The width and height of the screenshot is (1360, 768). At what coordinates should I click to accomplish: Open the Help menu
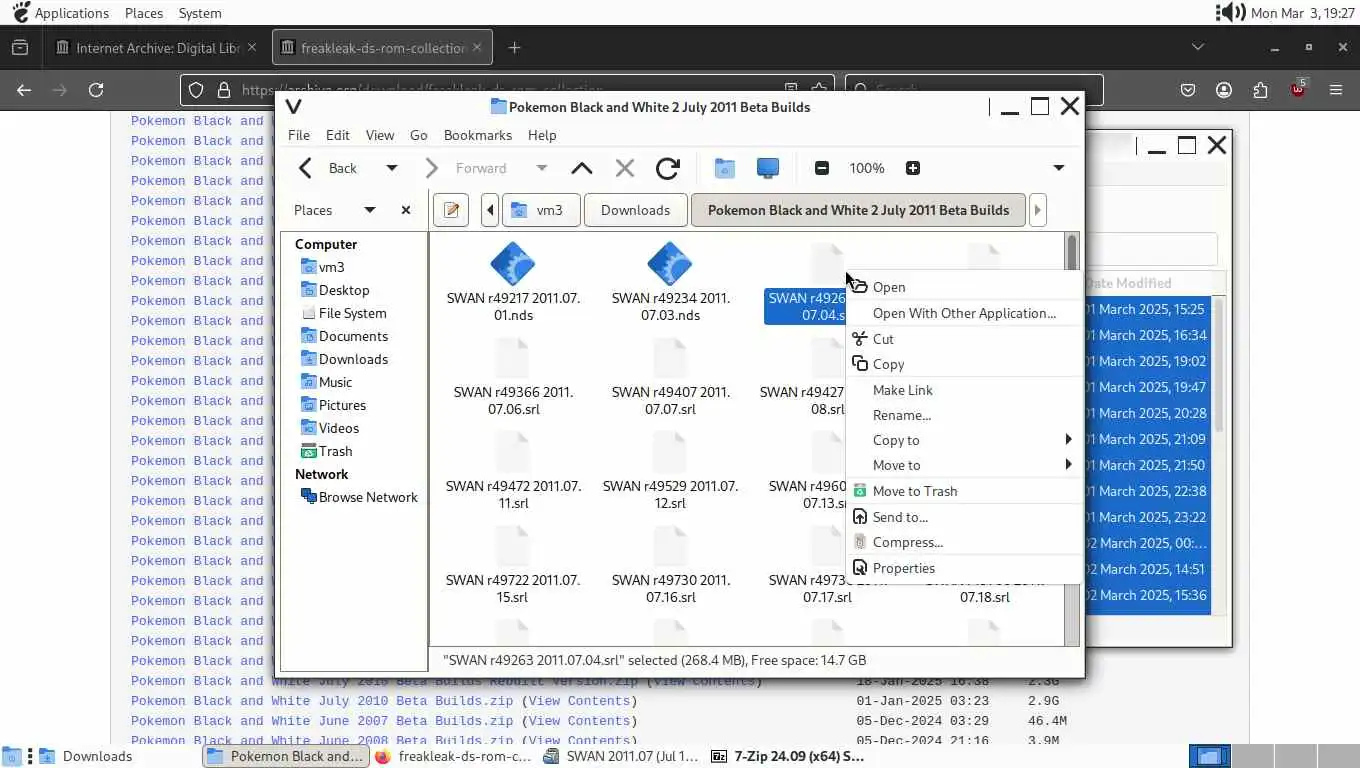point(542,135)
